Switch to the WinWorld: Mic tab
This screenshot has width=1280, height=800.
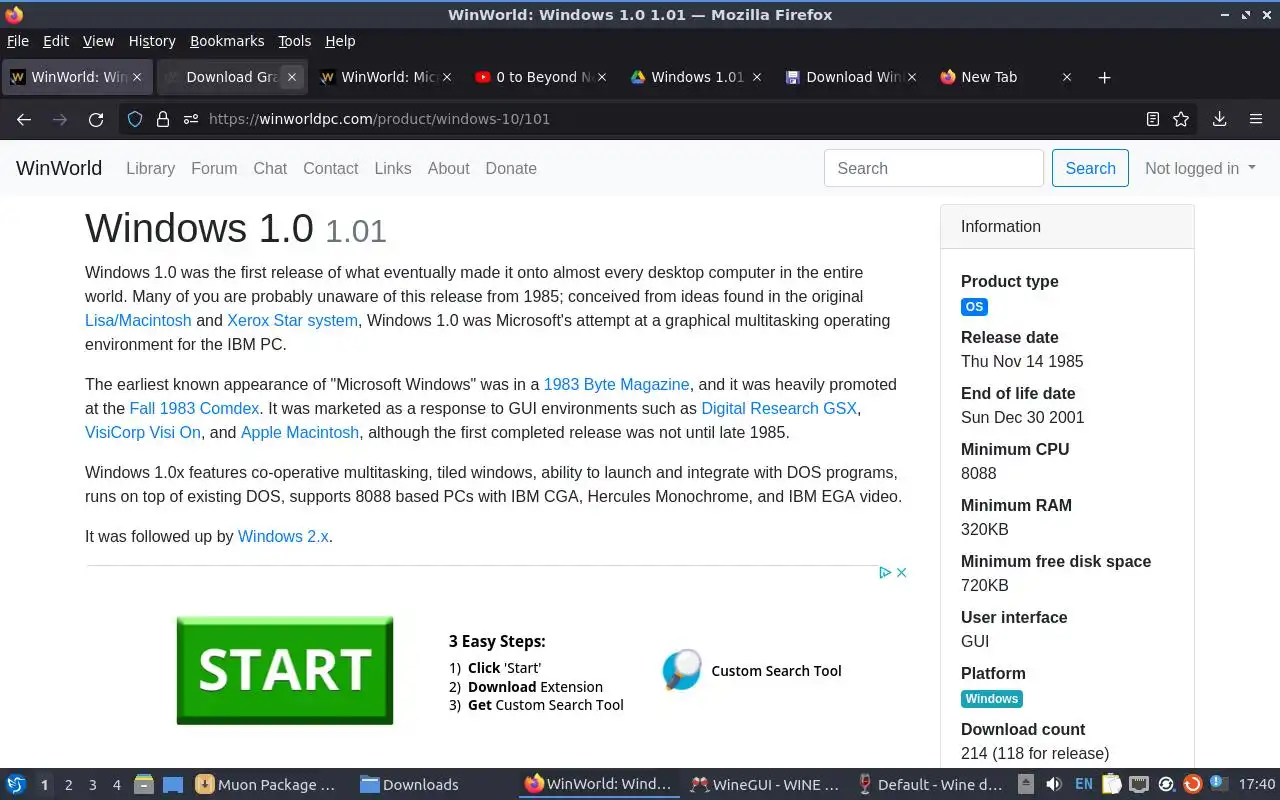tap(385, 77)
